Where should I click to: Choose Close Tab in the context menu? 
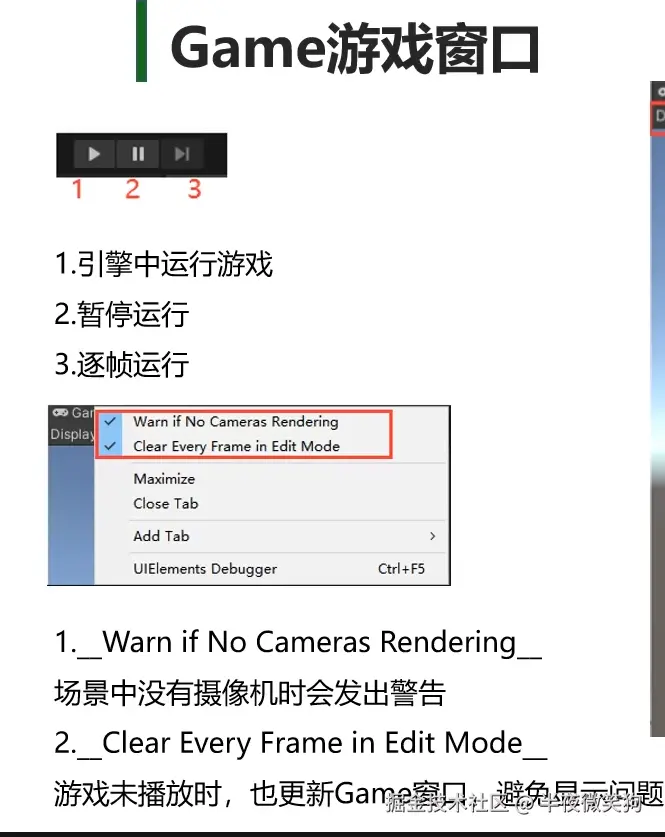[x=165, y=503]
